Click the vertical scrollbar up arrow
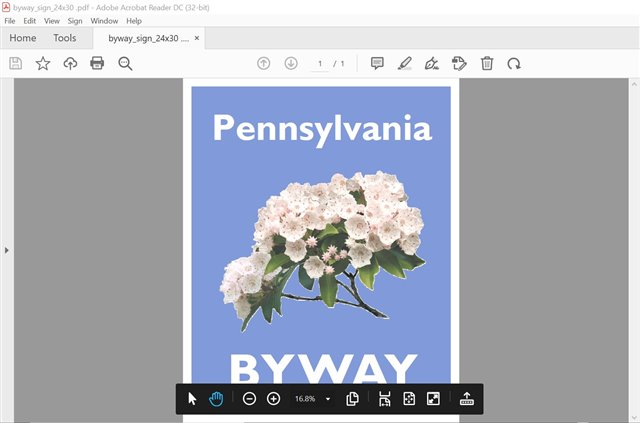 634,84
